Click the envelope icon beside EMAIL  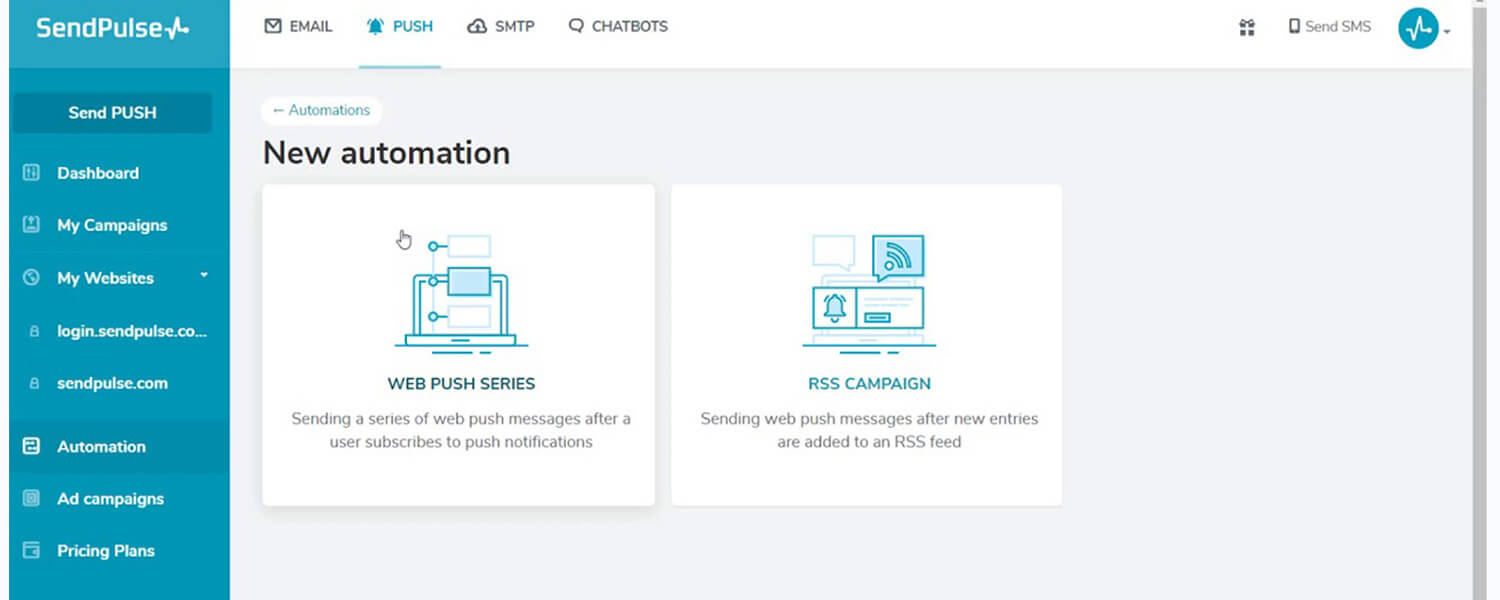coord(273,26)
